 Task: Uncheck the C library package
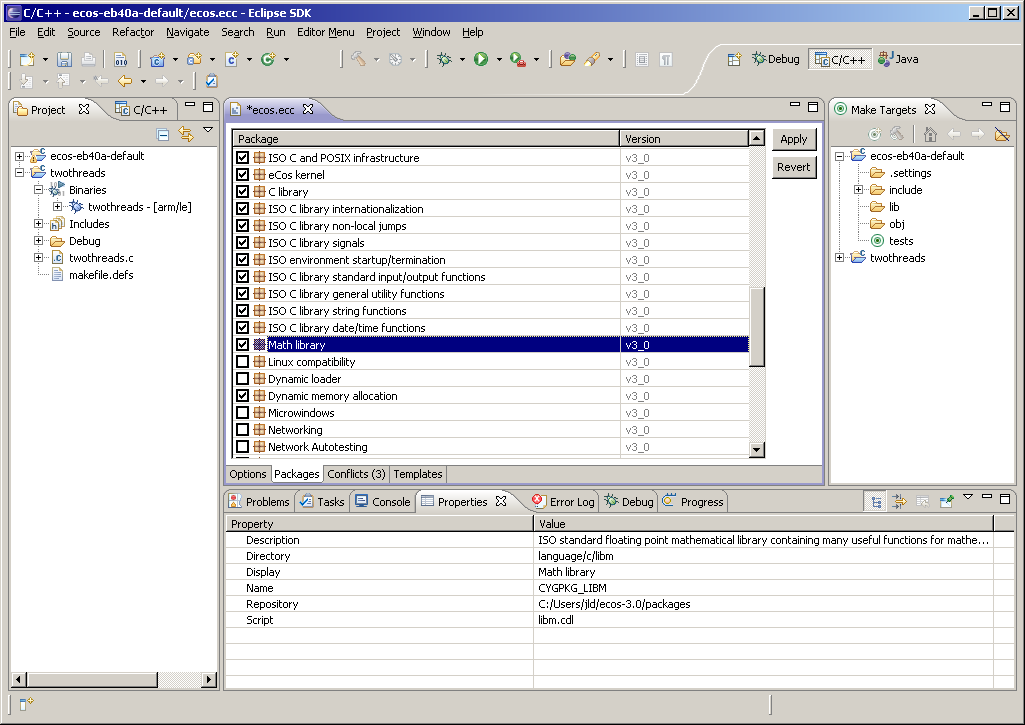point(243,192)
